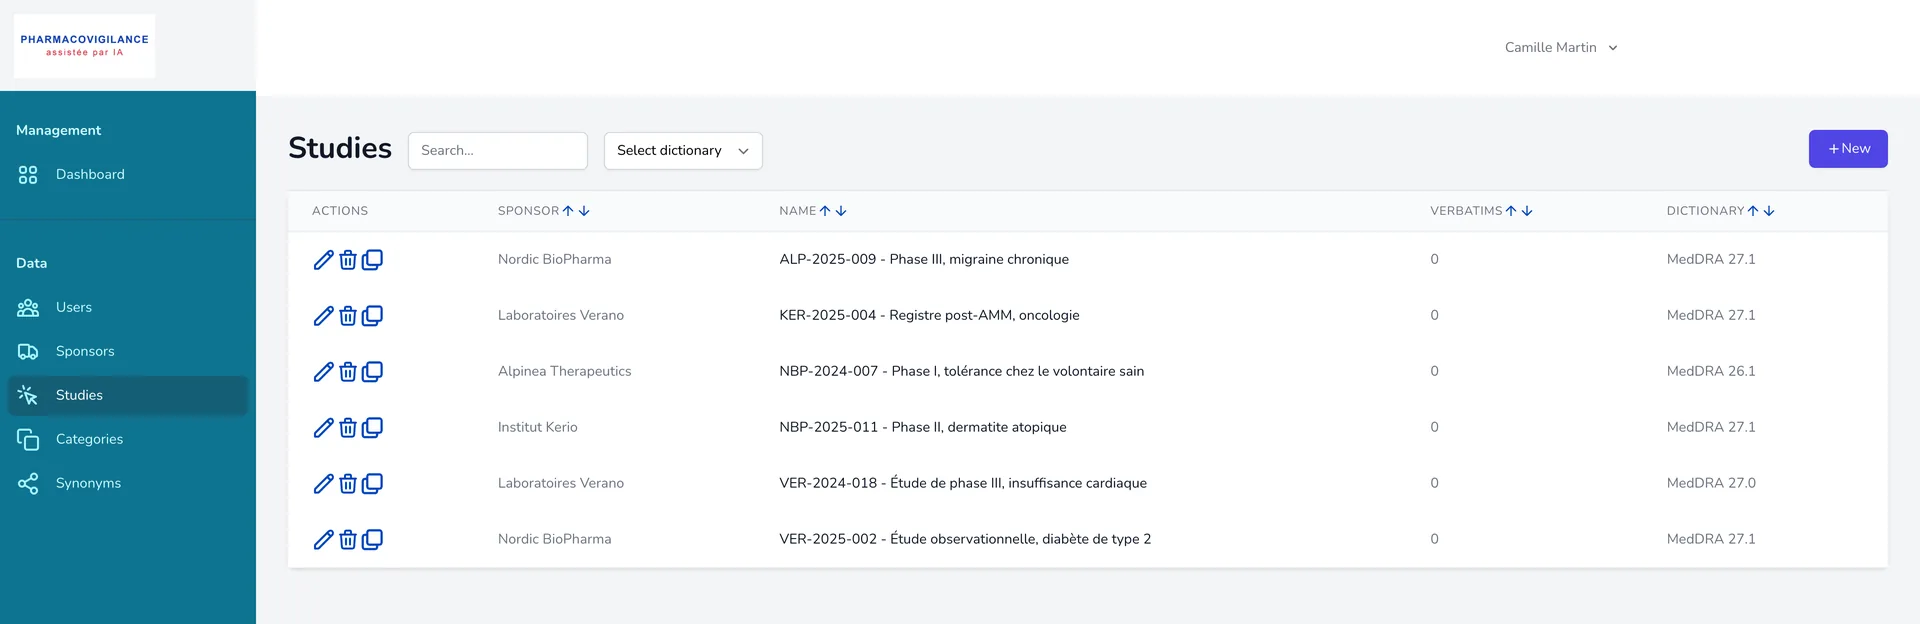Sort Verbatims column descending with down arrow
1920x624 pixels.
(1527, 211)
